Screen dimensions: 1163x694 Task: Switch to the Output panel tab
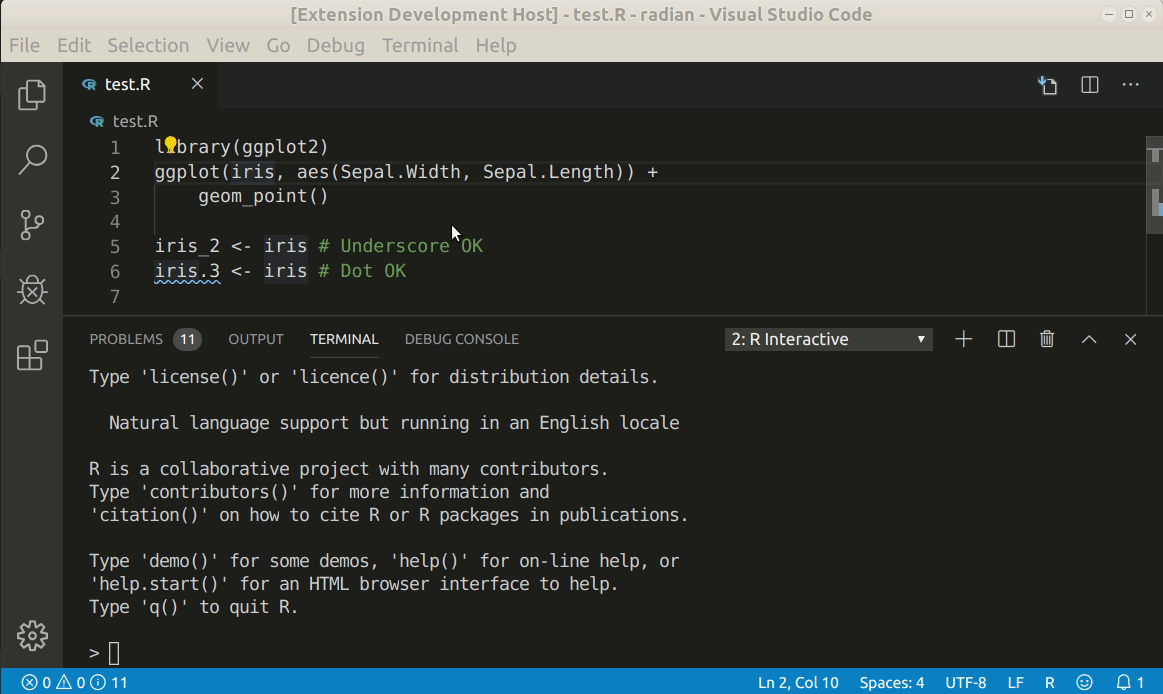(256, 339)
